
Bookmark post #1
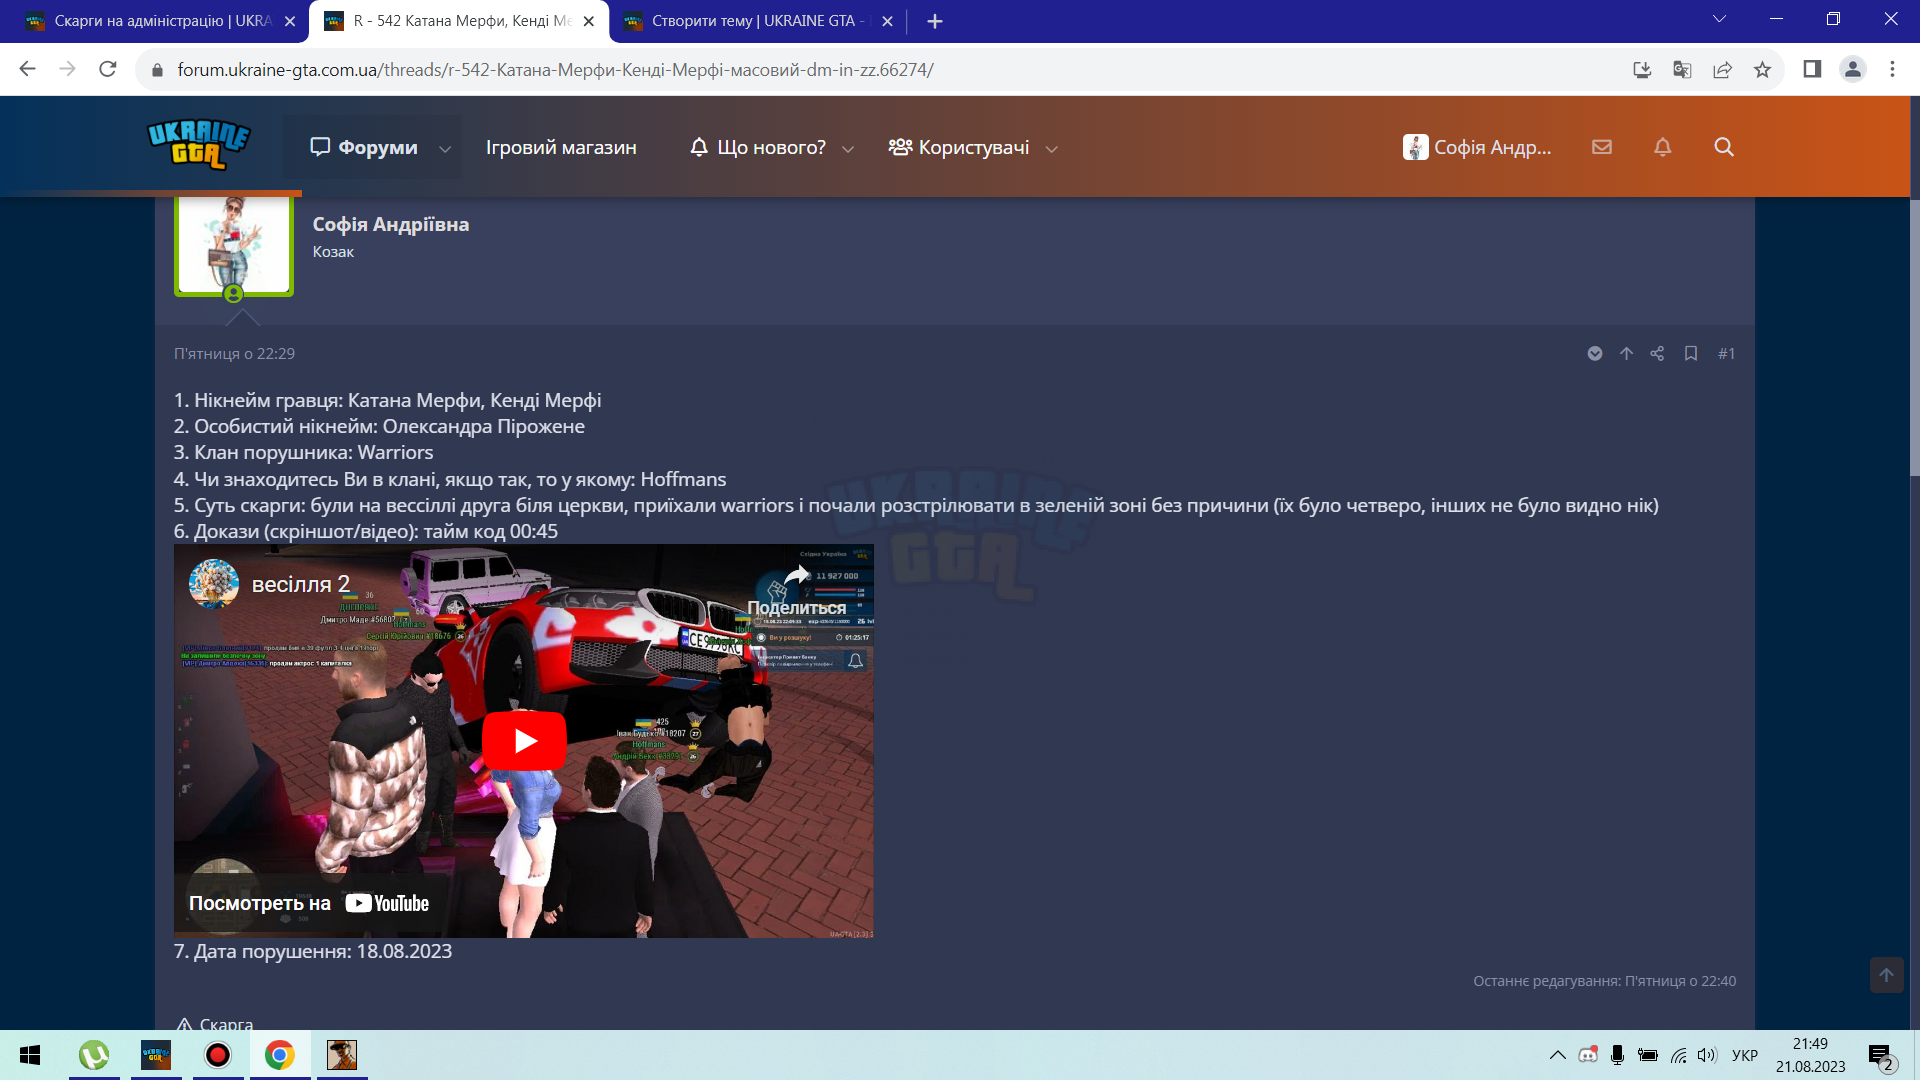pyautogui.click(x=1691, y=353)
